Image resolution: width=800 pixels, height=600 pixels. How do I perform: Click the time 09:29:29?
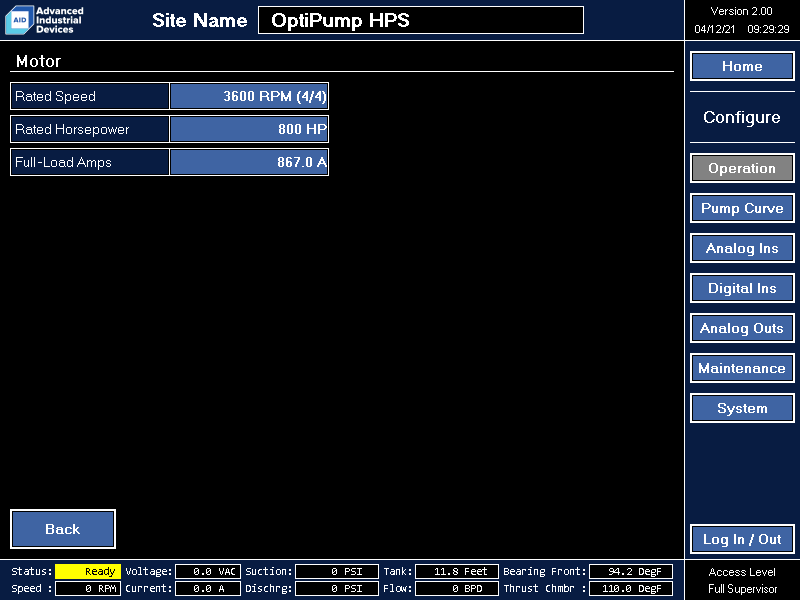pyautogui.click(x=768, y=29)
